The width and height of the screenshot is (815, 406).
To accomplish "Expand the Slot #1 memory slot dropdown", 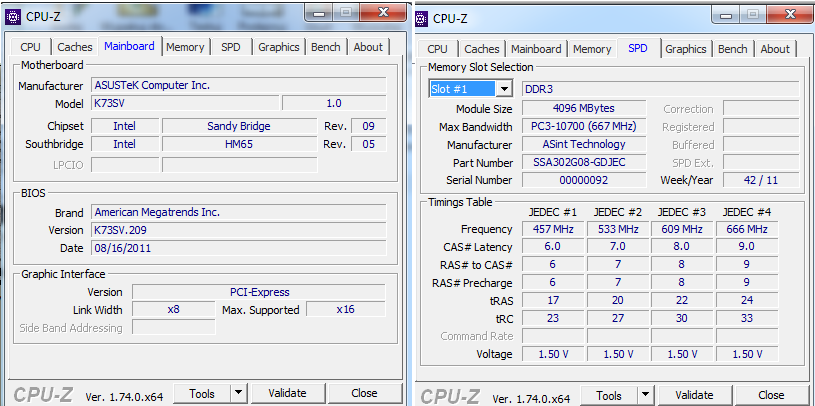I will coord(504,89).
